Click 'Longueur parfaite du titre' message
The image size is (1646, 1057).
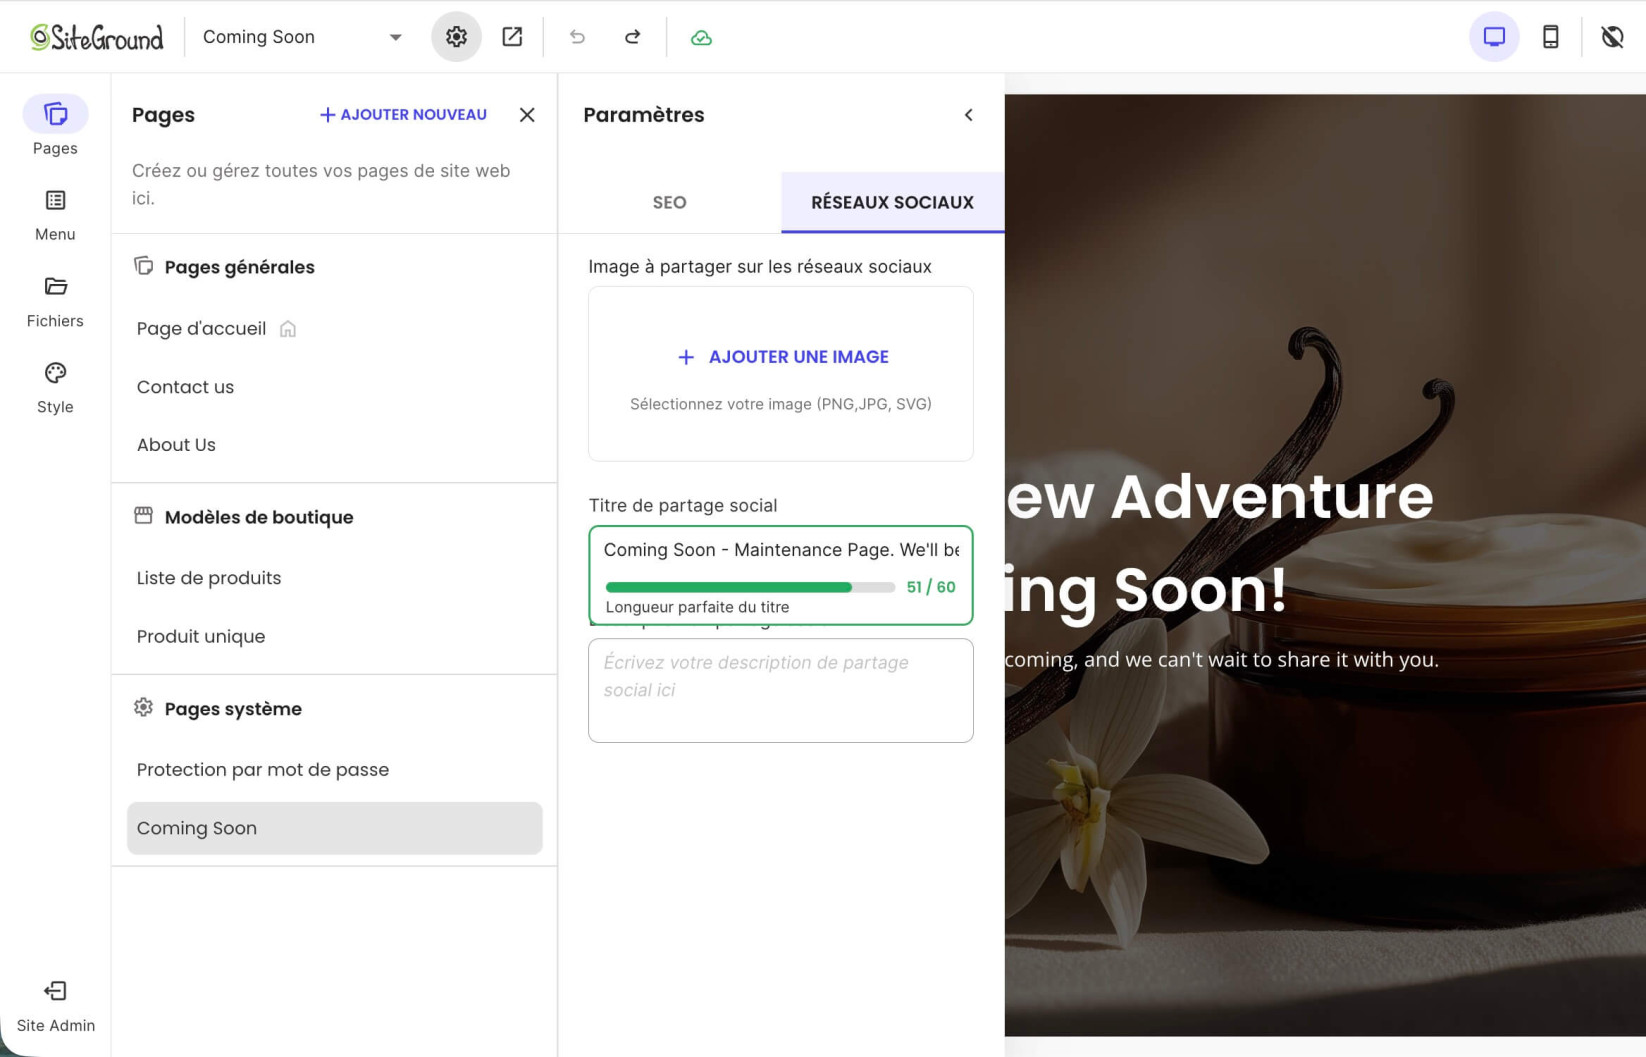click(697, 607)
